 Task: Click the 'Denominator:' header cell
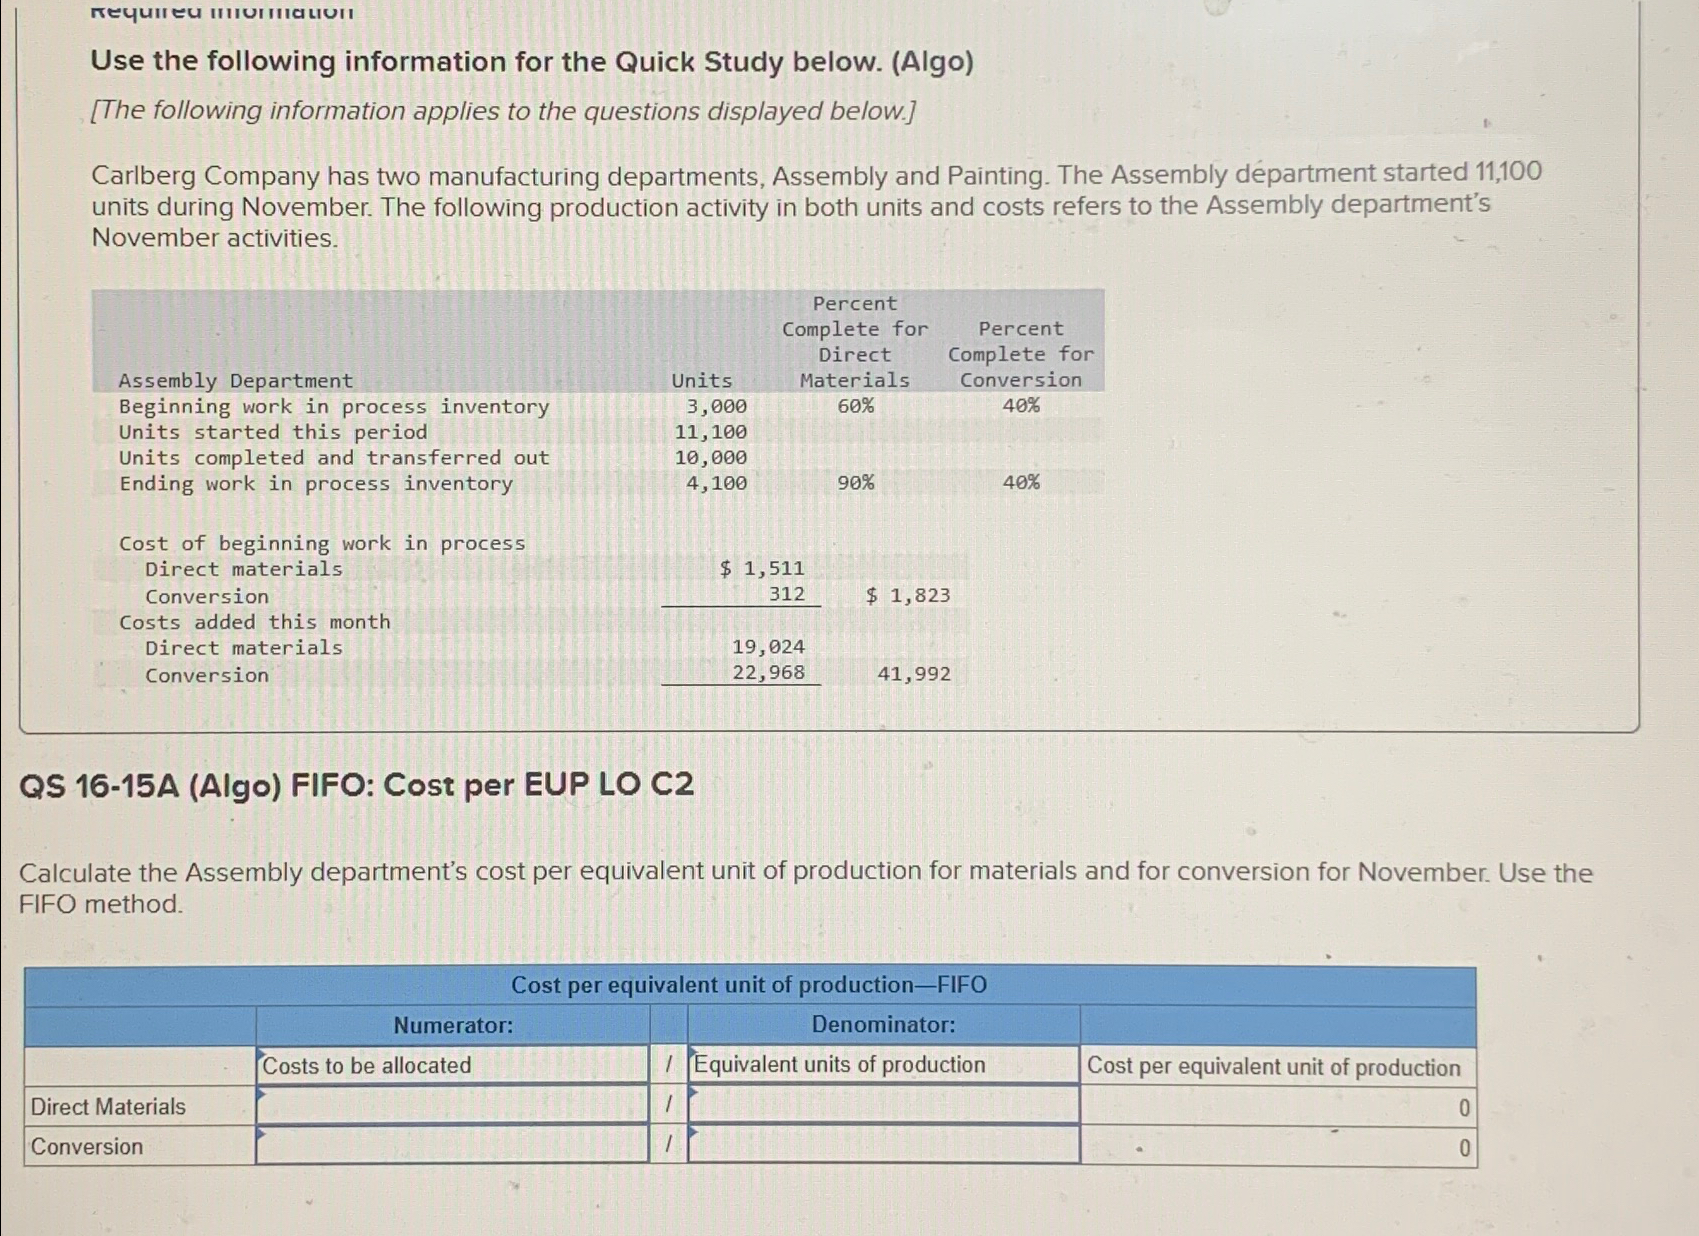coord(883,1025)
